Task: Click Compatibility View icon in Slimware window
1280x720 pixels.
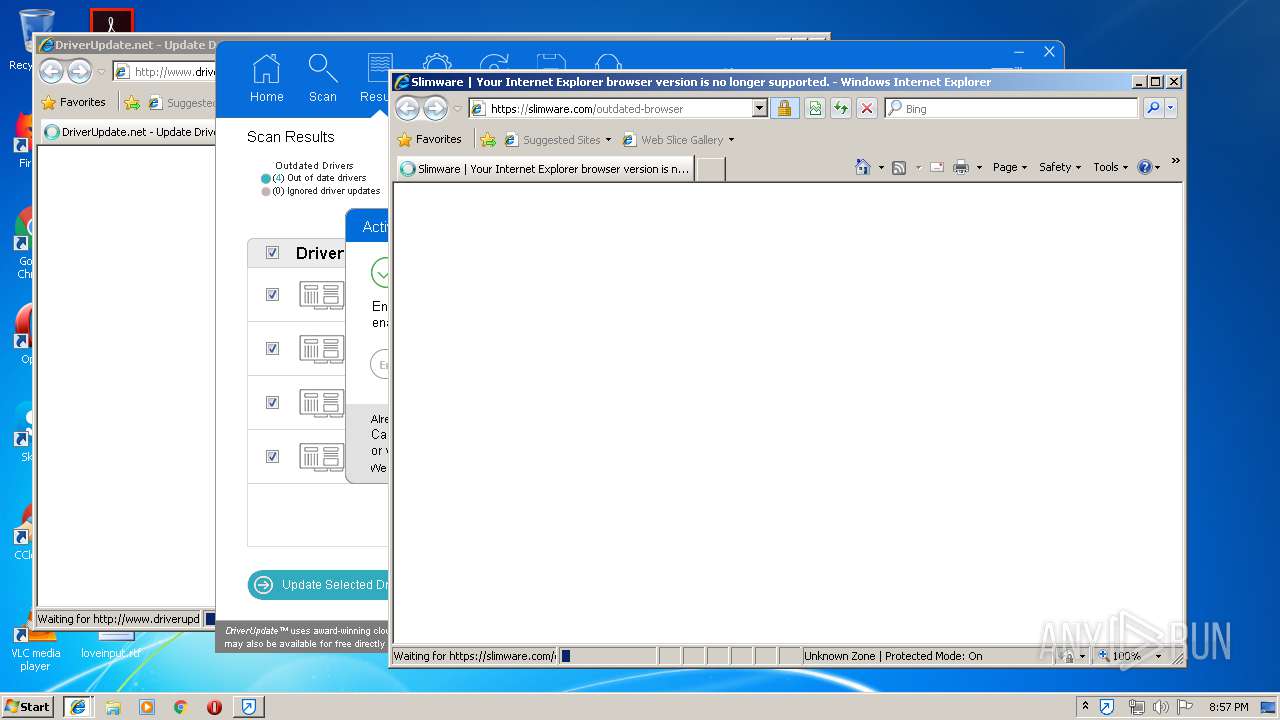Action: click(815, 108)
